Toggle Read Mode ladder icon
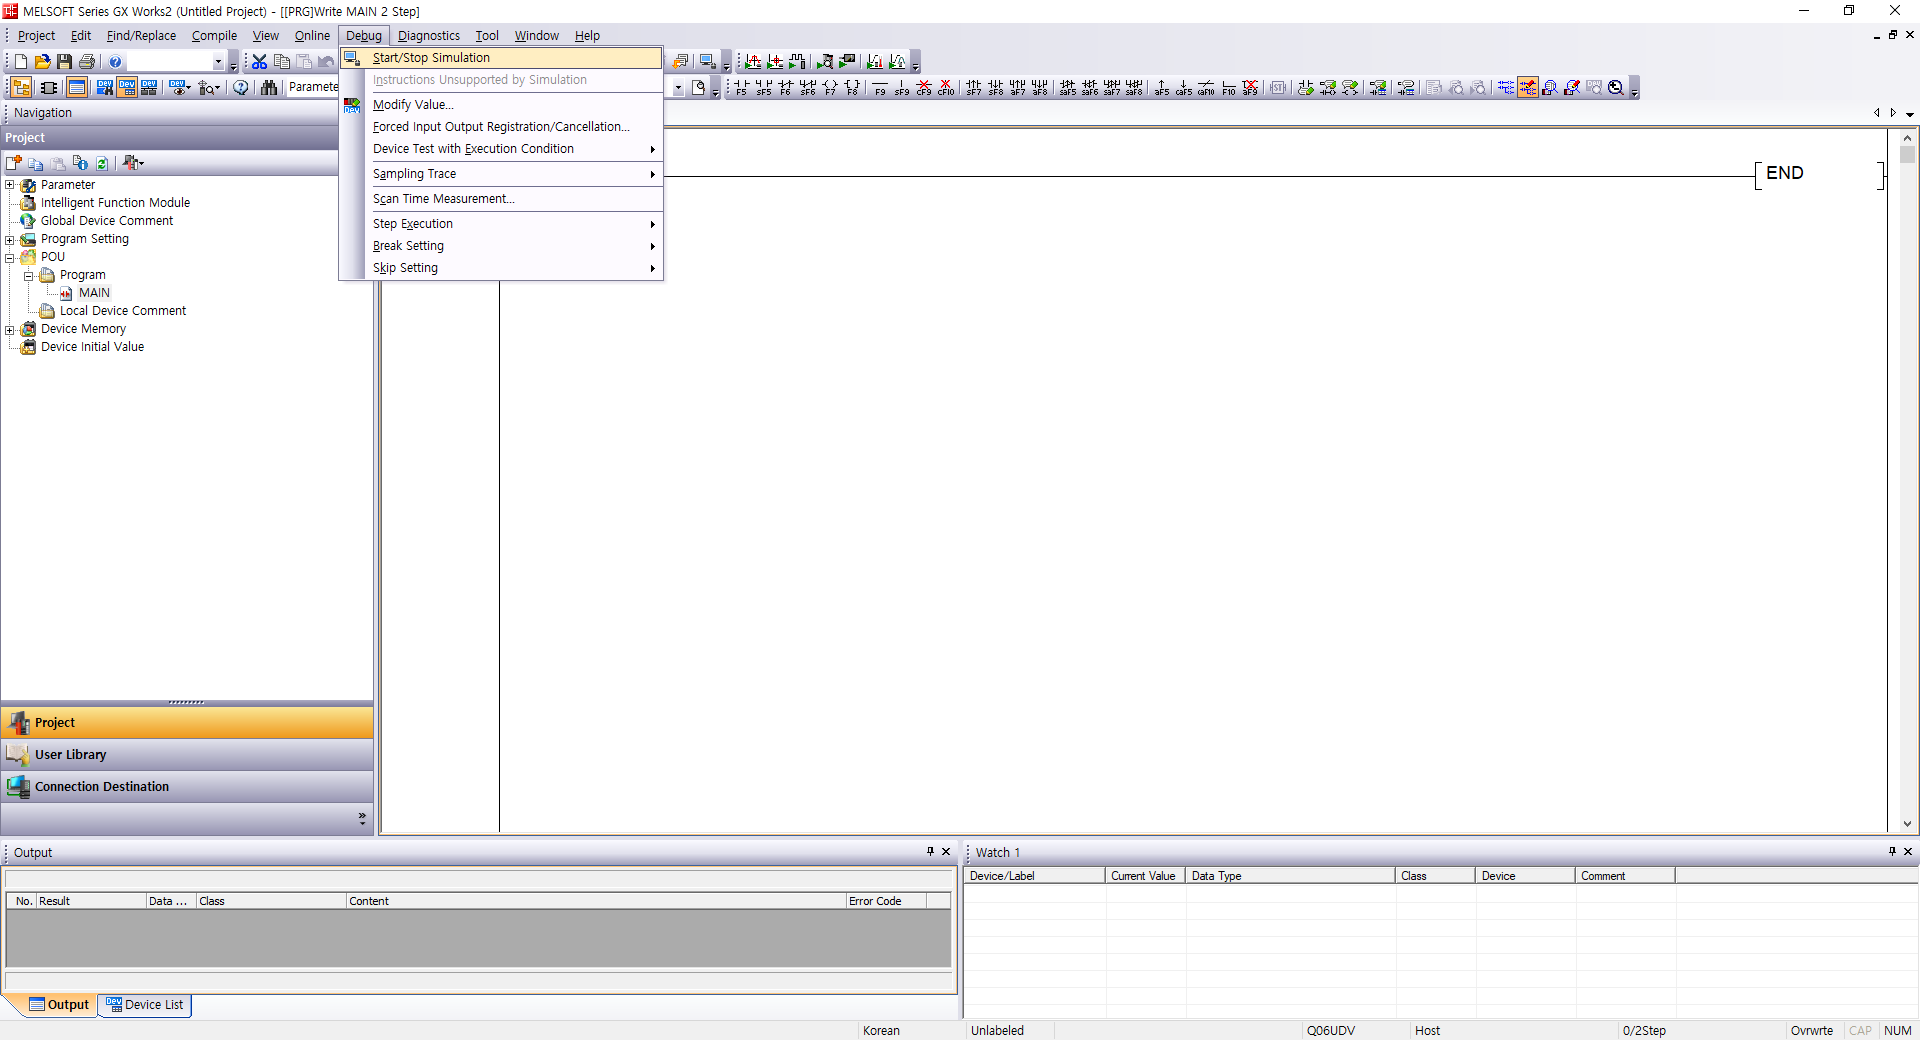 point(1506,88)
